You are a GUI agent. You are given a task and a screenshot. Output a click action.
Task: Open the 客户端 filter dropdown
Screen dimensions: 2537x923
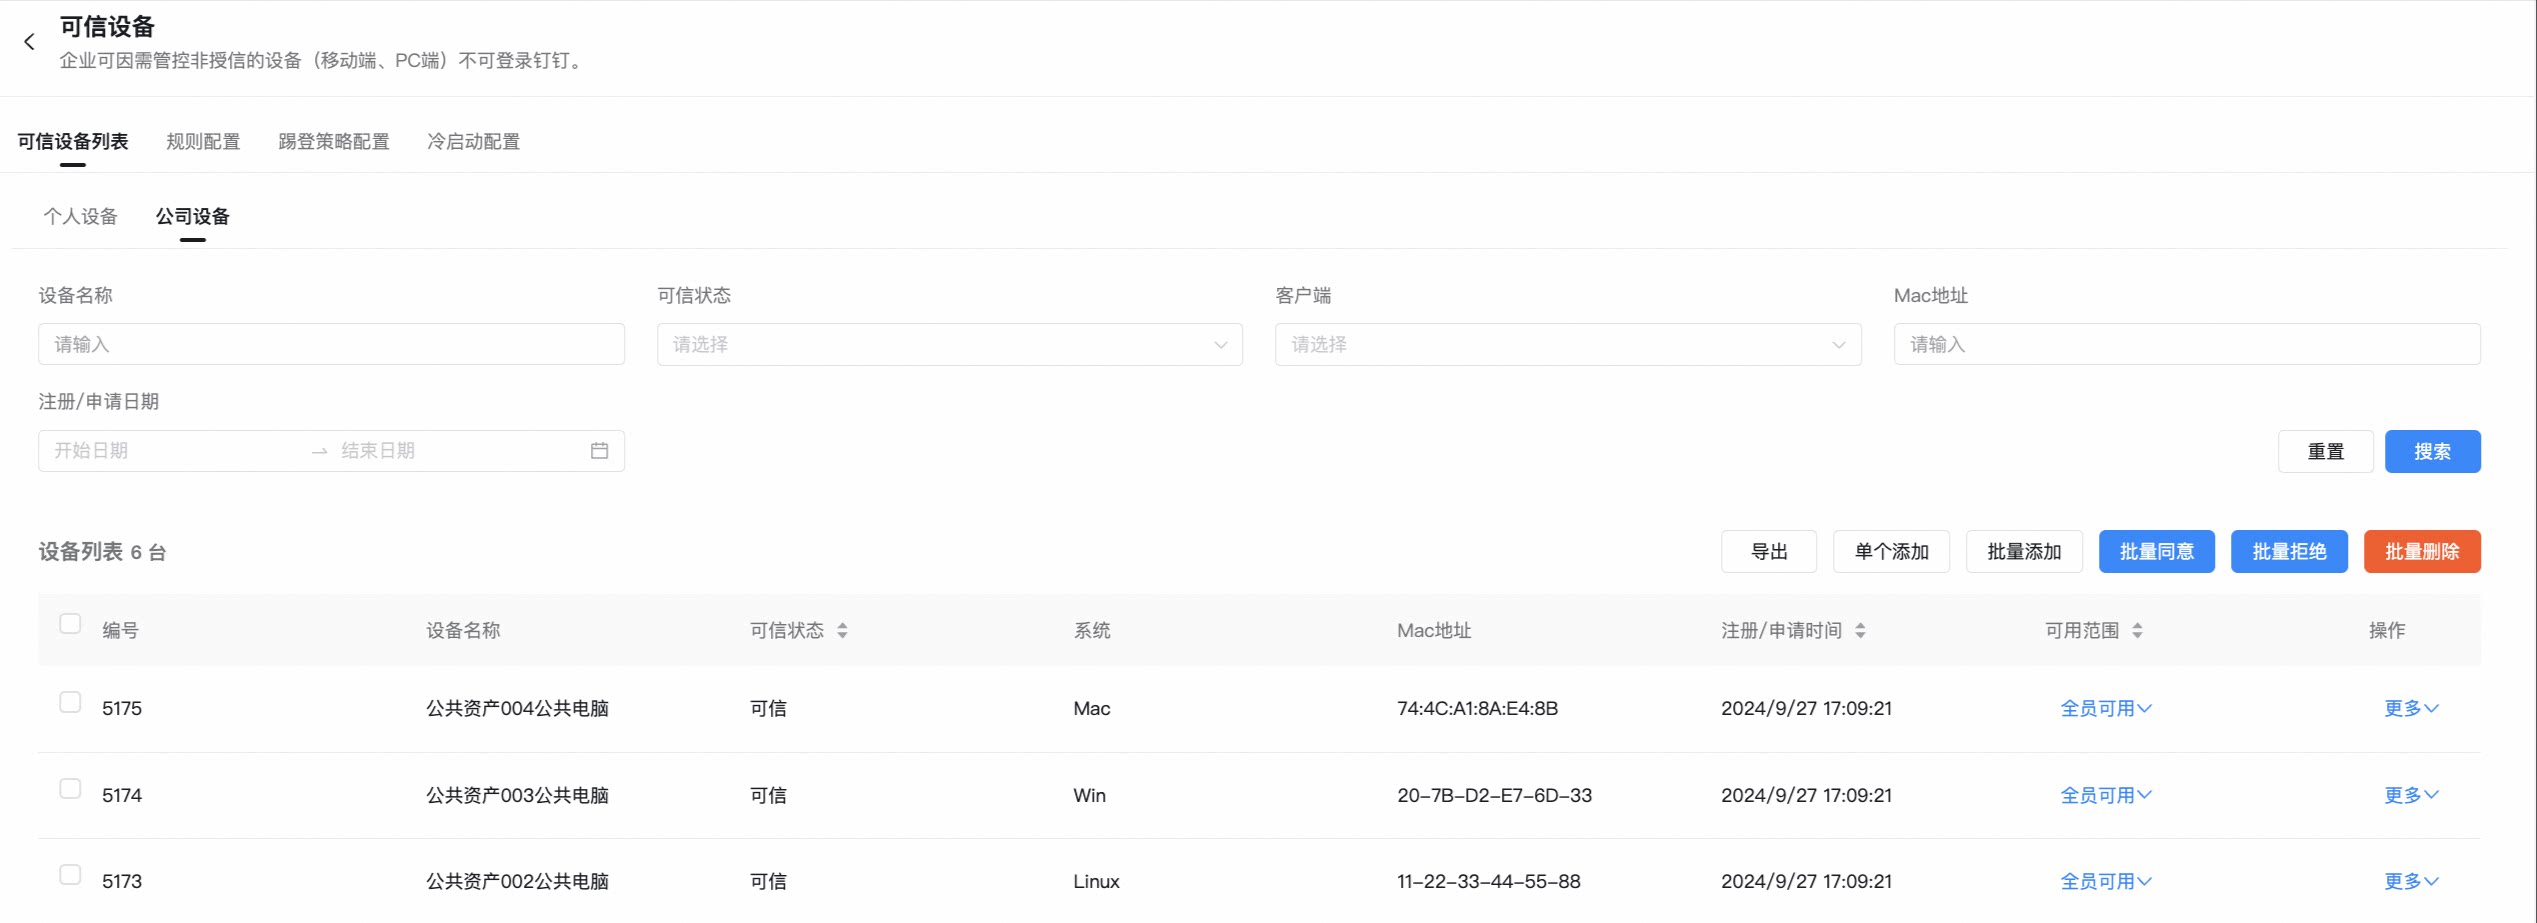[1568, 344]
